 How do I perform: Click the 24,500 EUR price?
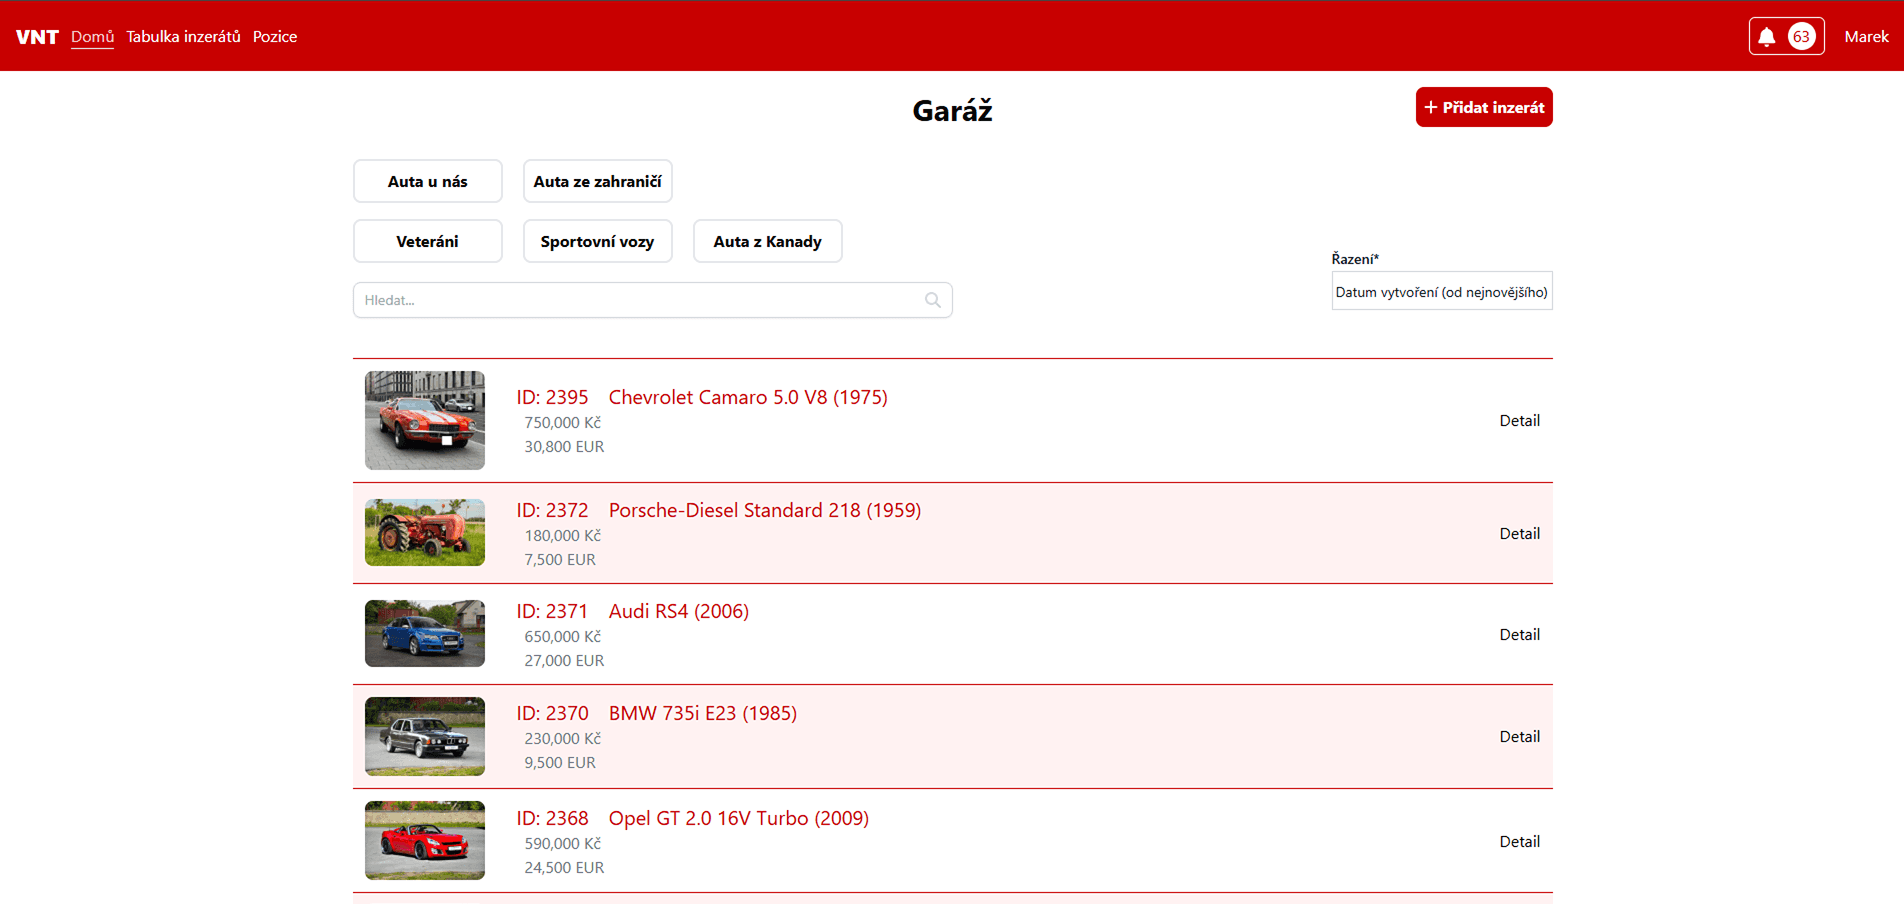click(564, 868)
